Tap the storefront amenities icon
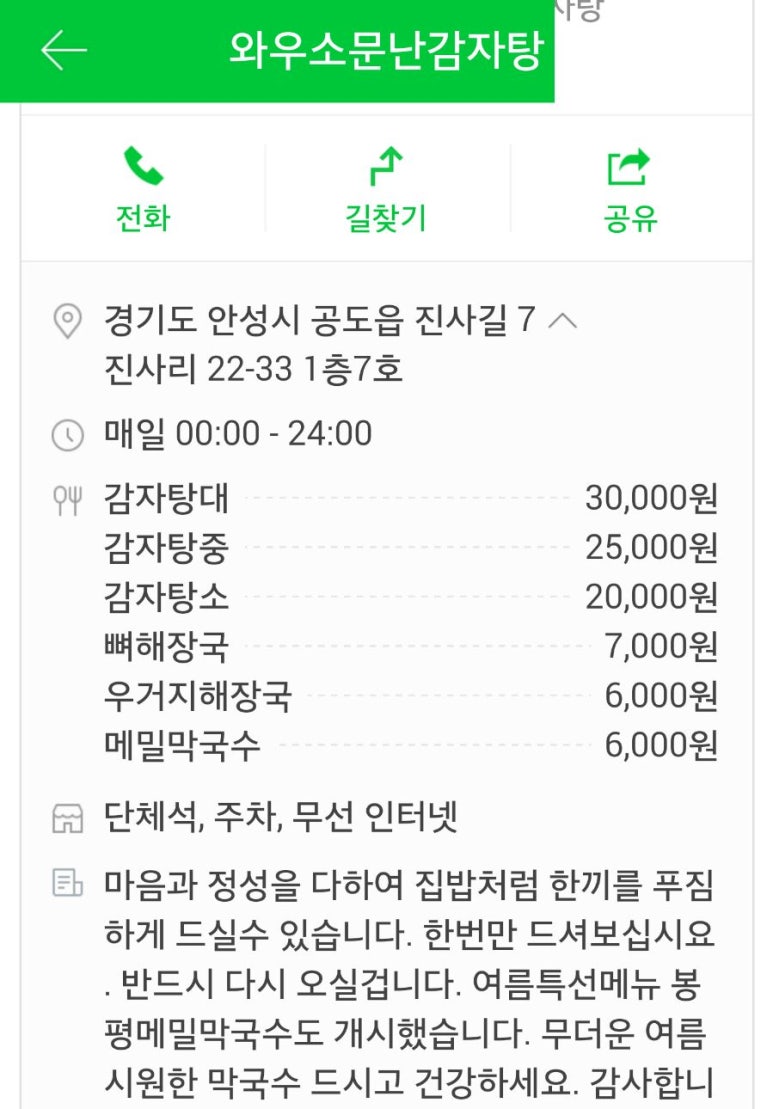773x1109 pixels. [67, 819]
